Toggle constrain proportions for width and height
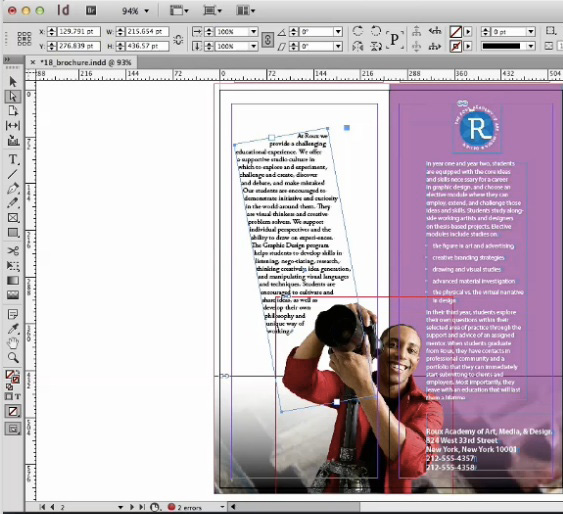The width and height of the screenshot is (563, 514). [x=178, y=39]
